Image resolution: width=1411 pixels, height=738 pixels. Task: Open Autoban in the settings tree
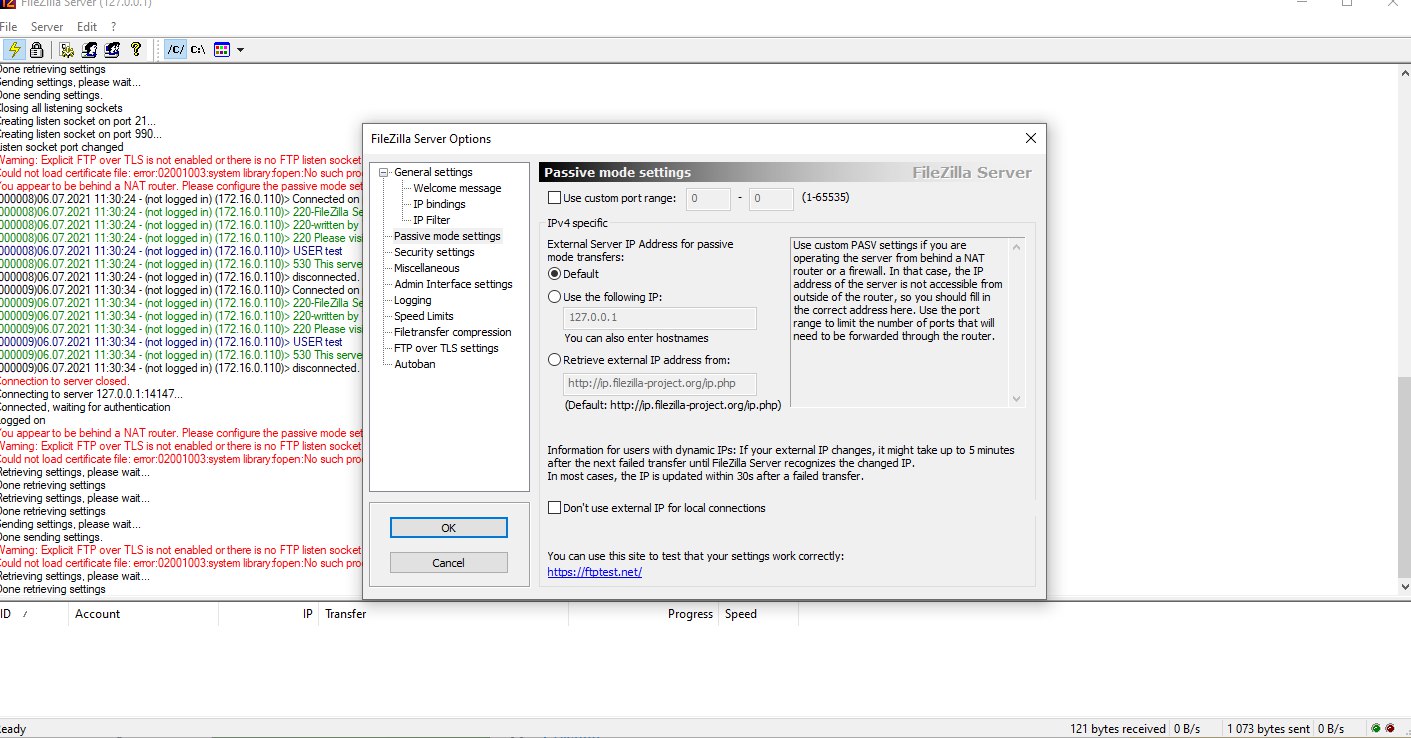(414, 364)
